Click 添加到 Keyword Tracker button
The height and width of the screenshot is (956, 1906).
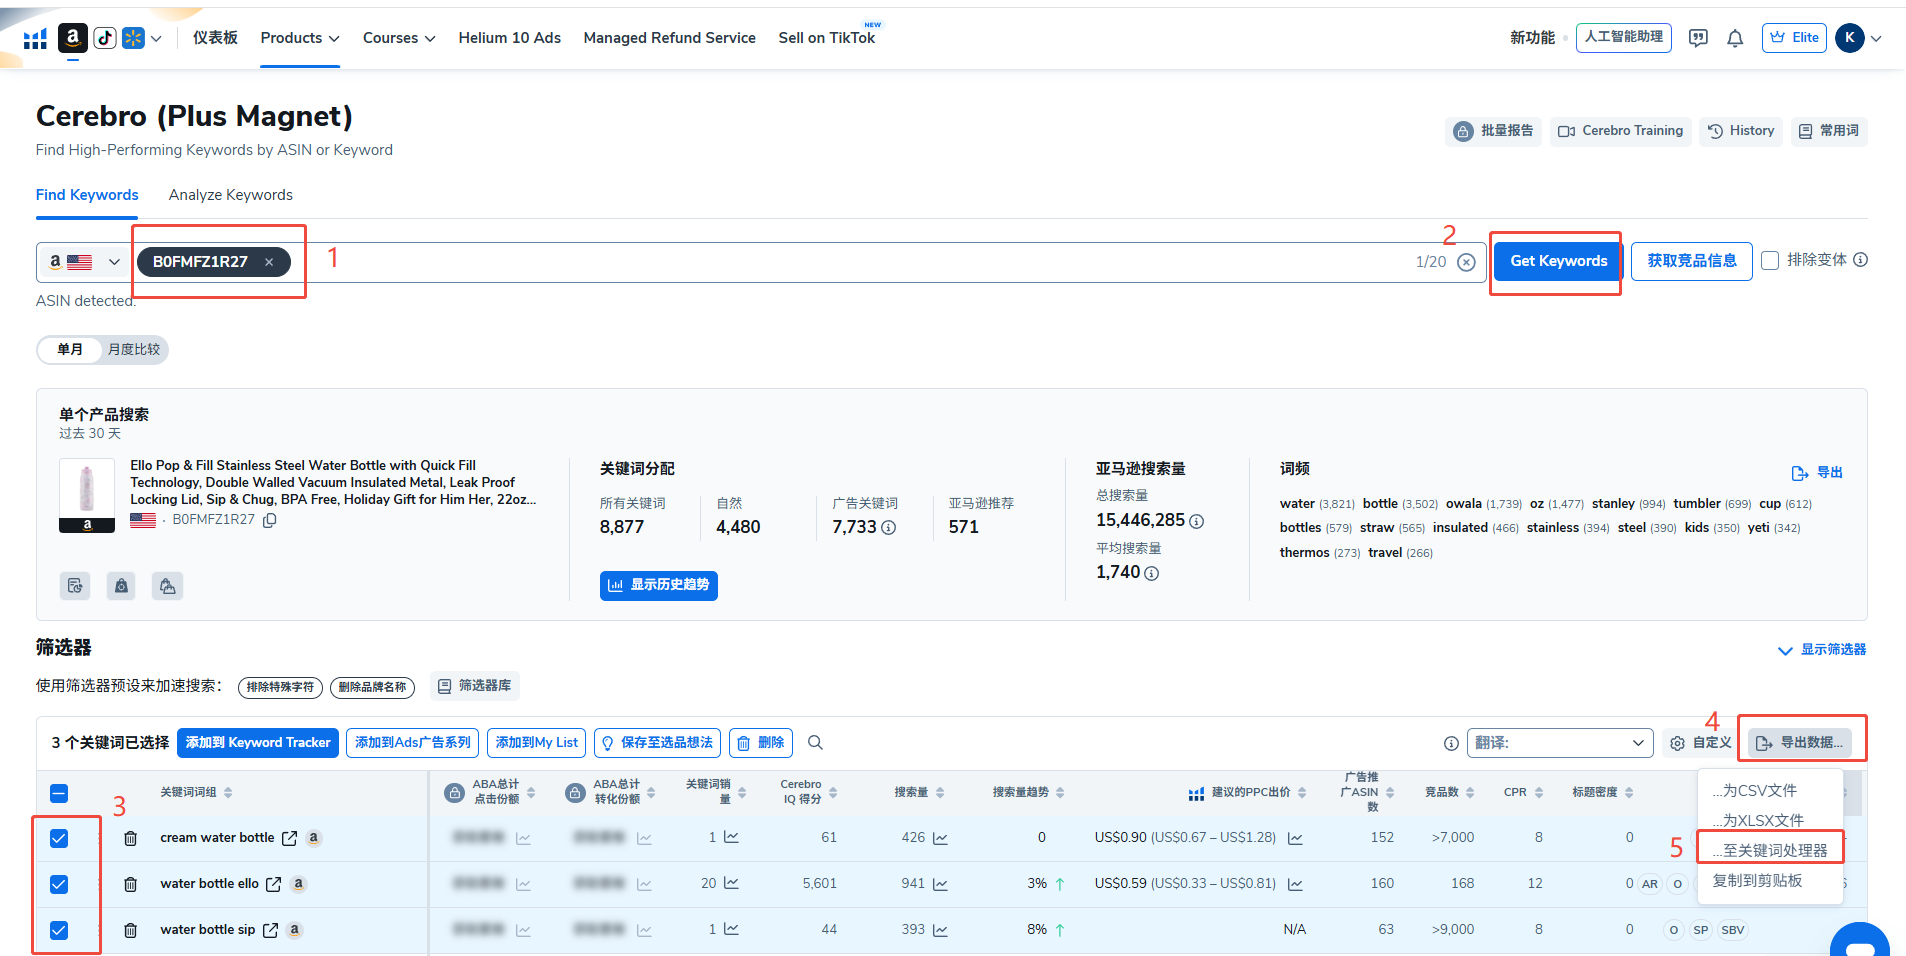click(x=258, y=743)
